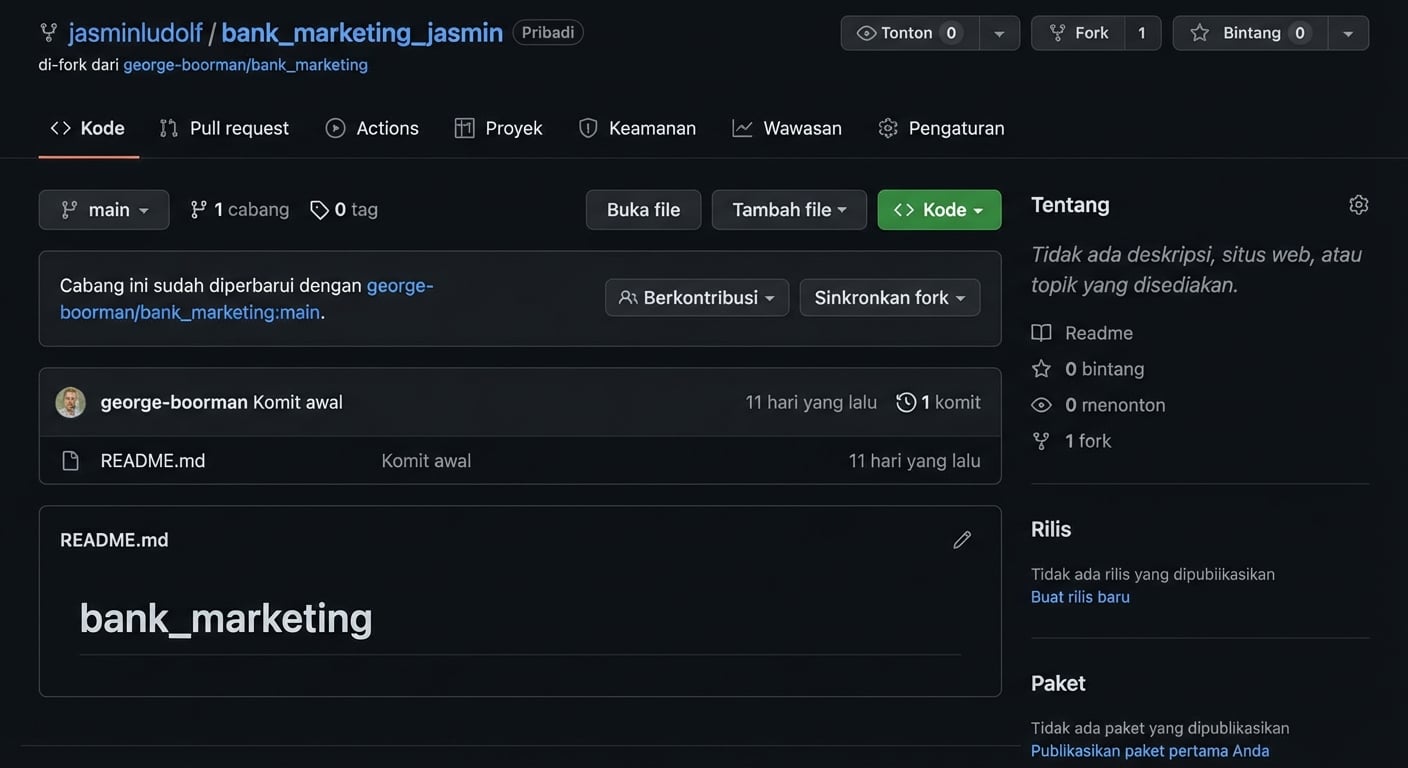This screenshot has width=1408, height=768.
Task: Open the Proyek tab
Action: click(x=498, y=128)
